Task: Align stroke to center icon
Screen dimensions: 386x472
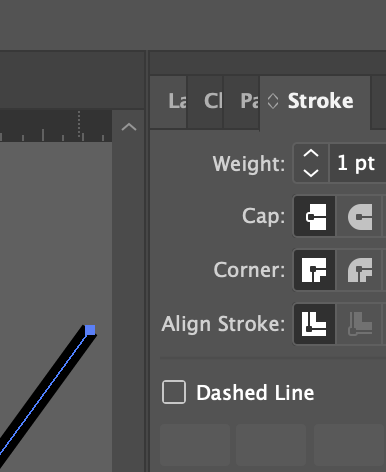Action: tap(314, 324)
